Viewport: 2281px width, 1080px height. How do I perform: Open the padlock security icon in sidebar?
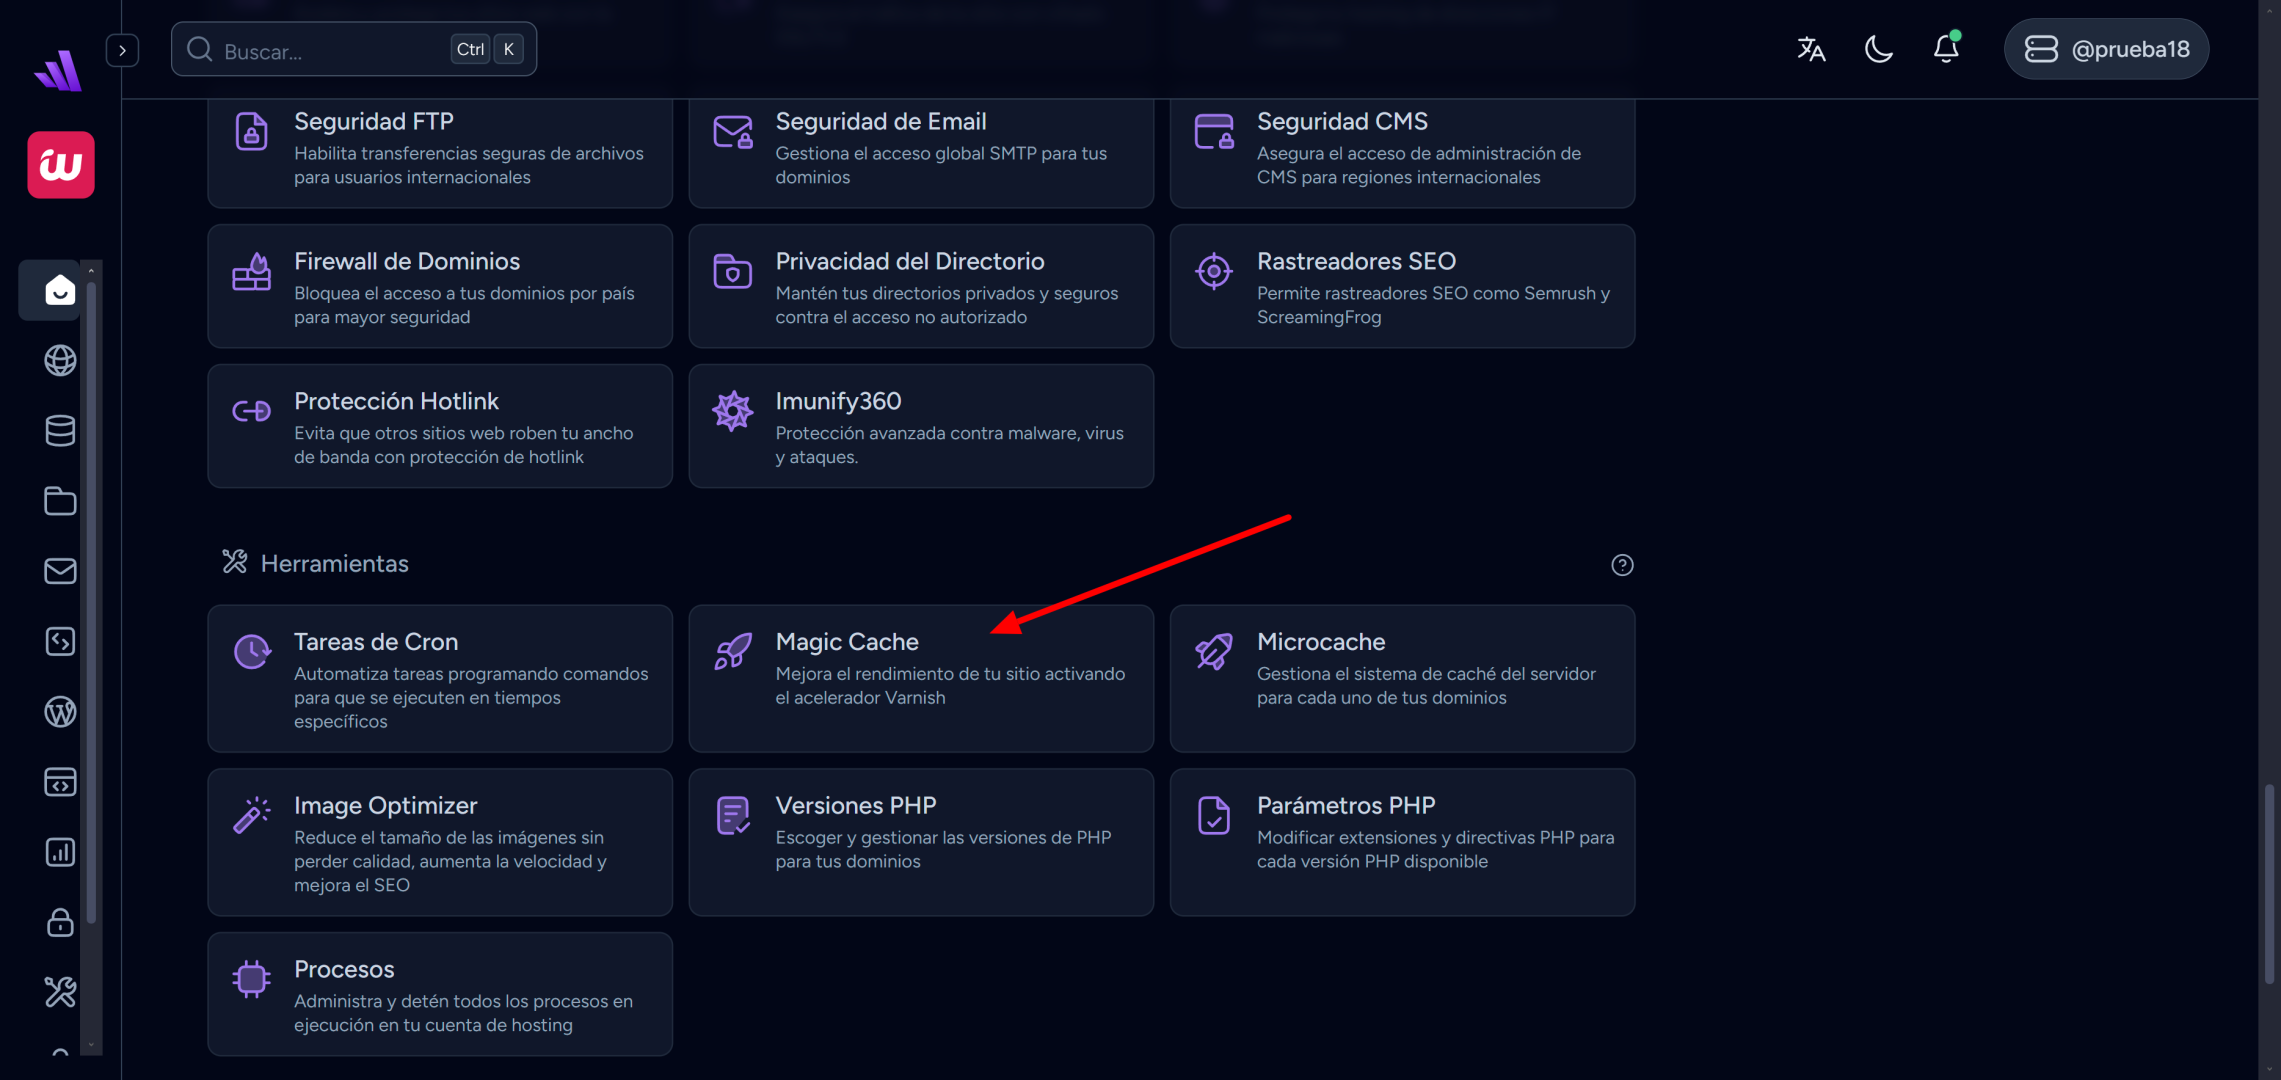coord(60,922)
